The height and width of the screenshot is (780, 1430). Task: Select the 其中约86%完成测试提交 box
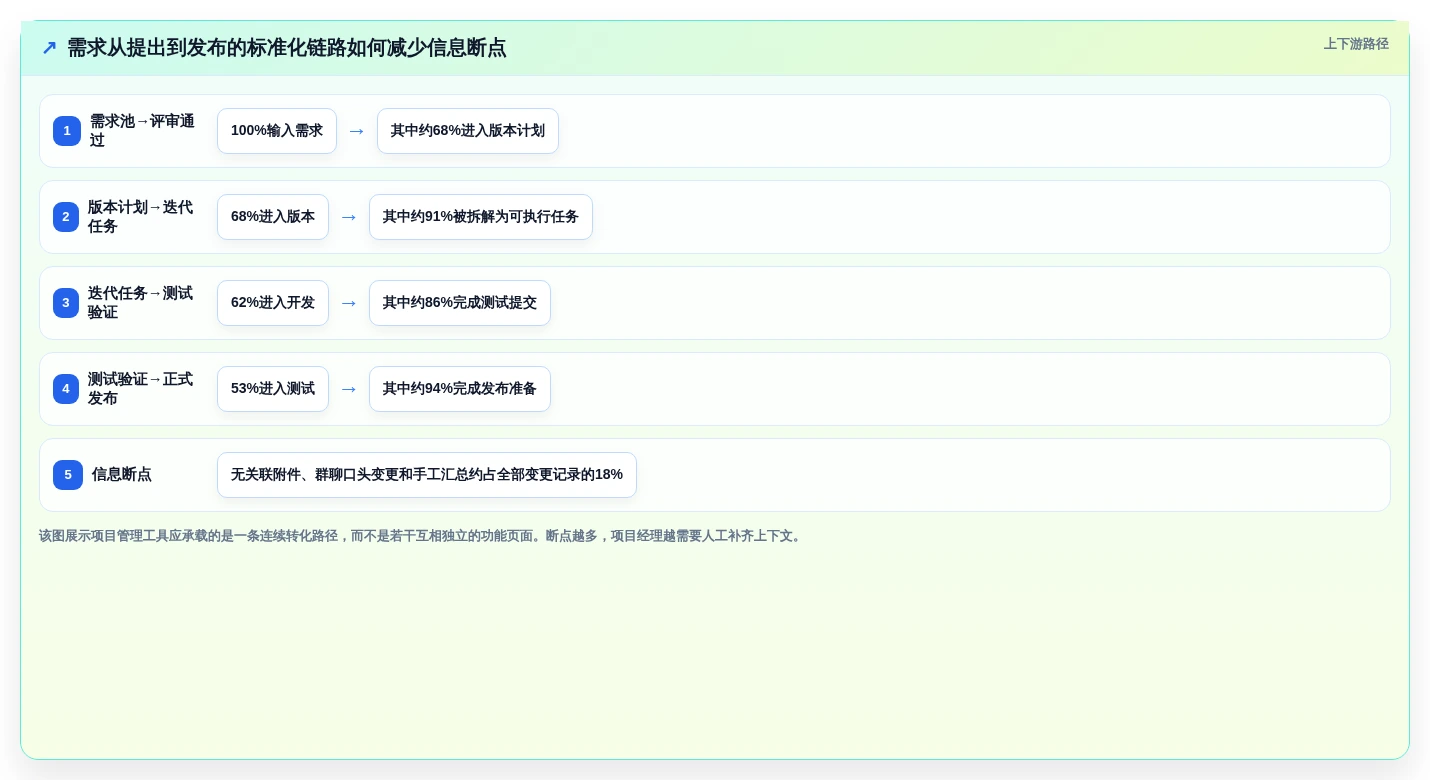coord(460,303)
